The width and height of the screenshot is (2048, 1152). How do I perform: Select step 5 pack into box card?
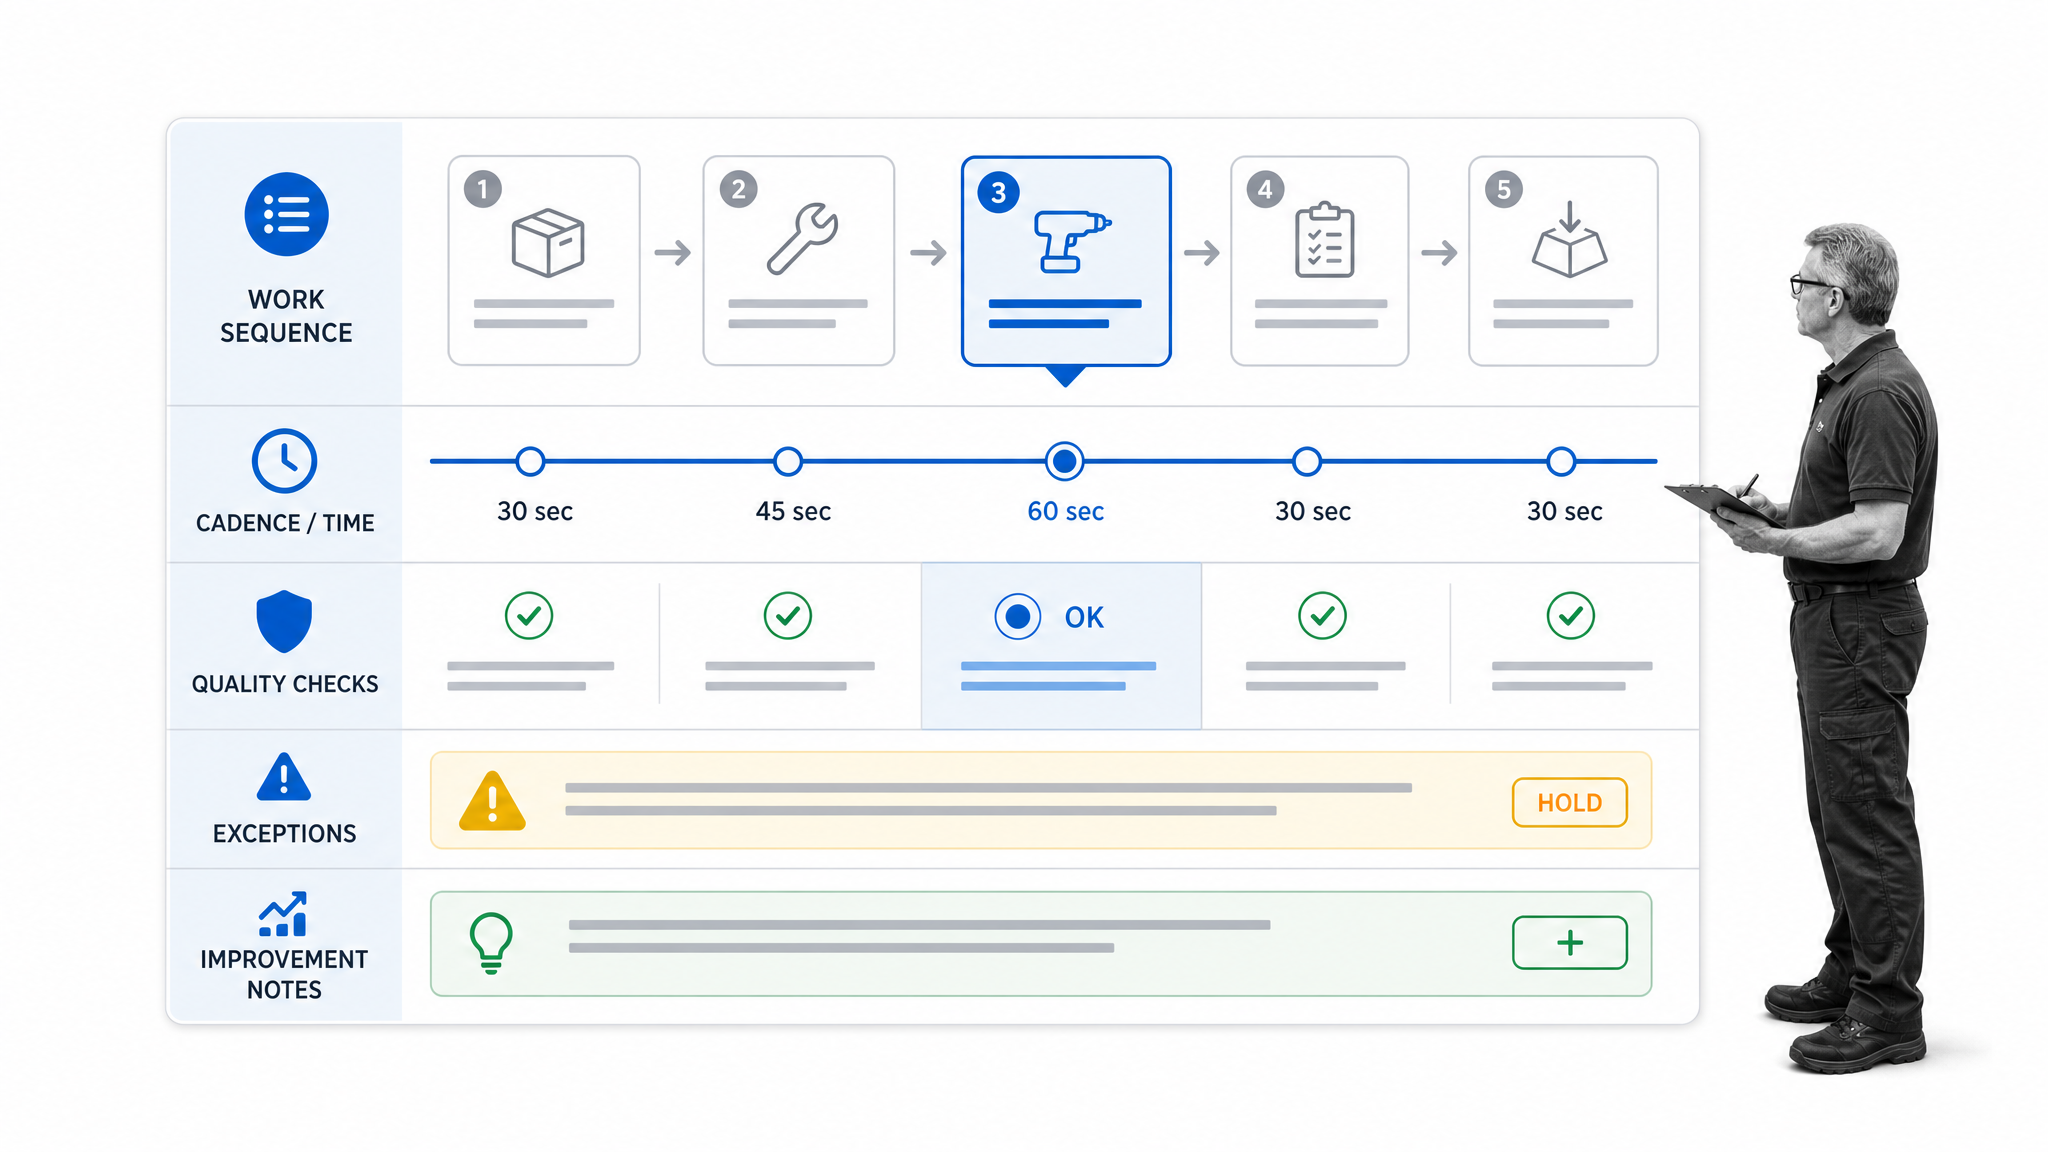1563,260
